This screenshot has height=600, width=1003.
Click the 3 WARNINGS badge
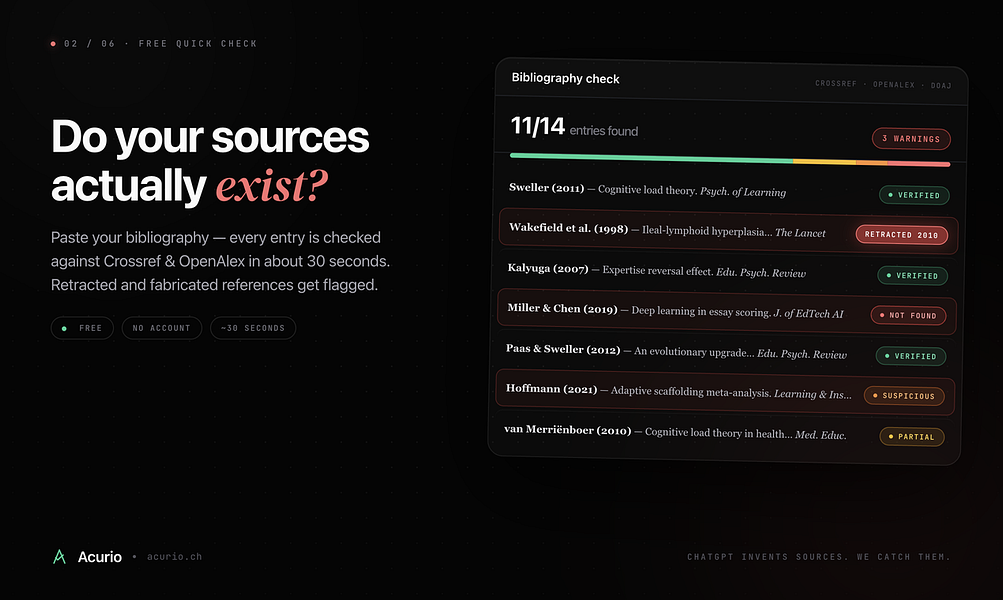[x=911, y=139]
